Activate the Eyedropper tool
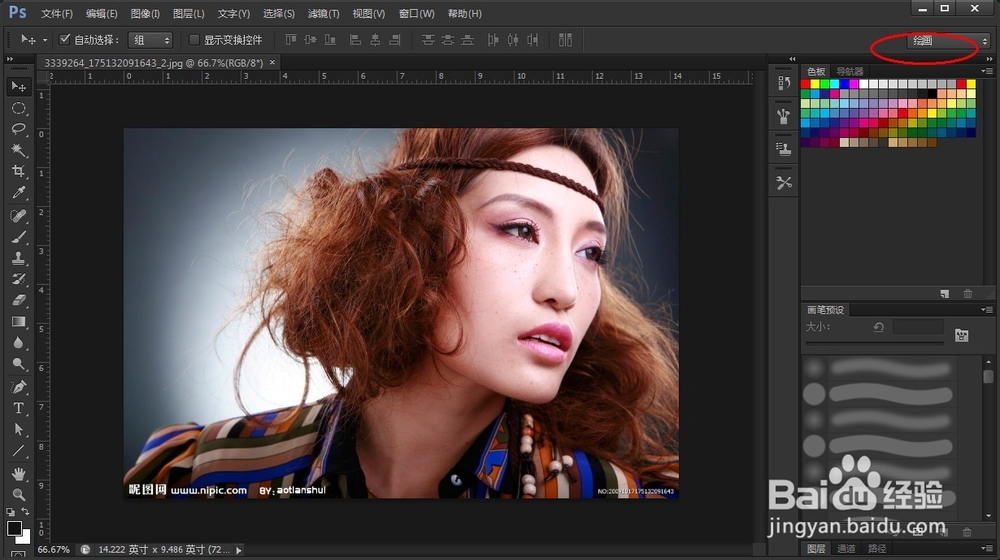The width and height of the screenshot is (1000, 560). tap(18, 193)
